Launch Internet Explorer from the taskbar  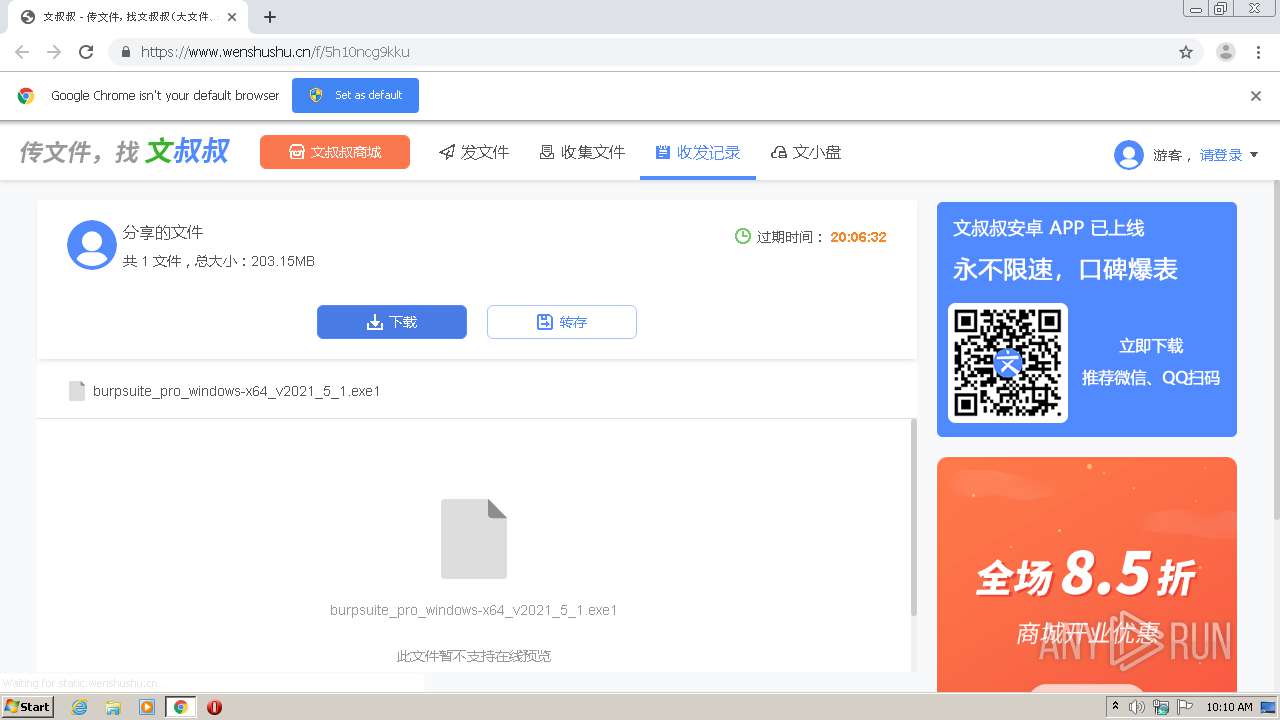click(79, 707)
